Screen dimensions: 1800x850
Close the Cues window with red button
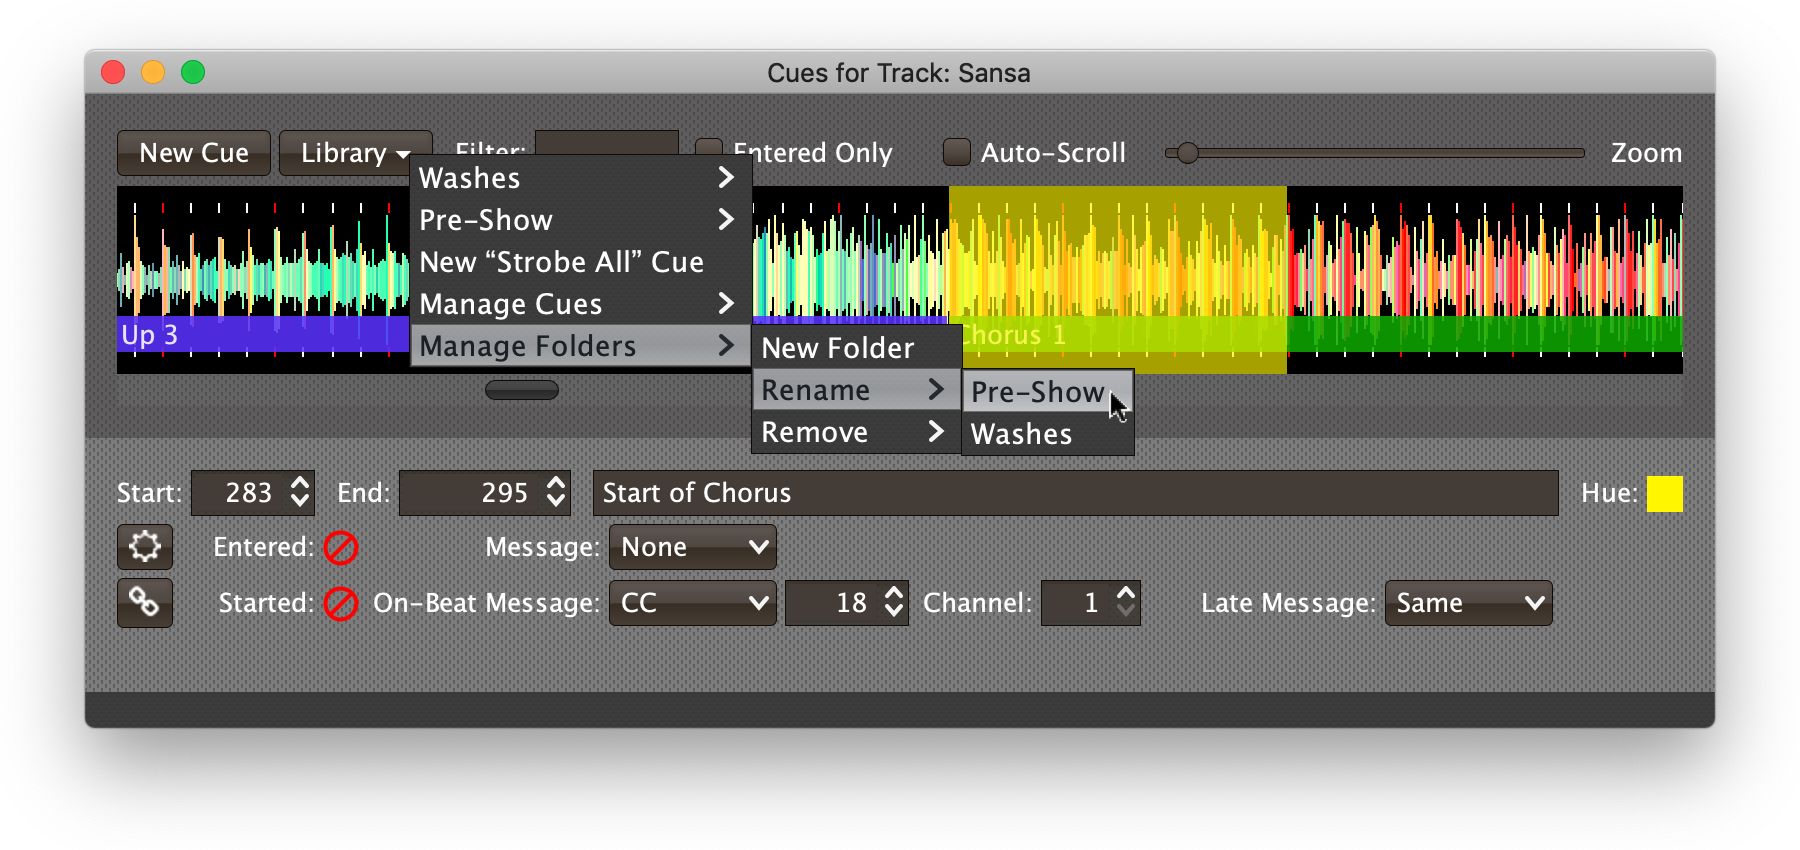[x=113, y=72]
